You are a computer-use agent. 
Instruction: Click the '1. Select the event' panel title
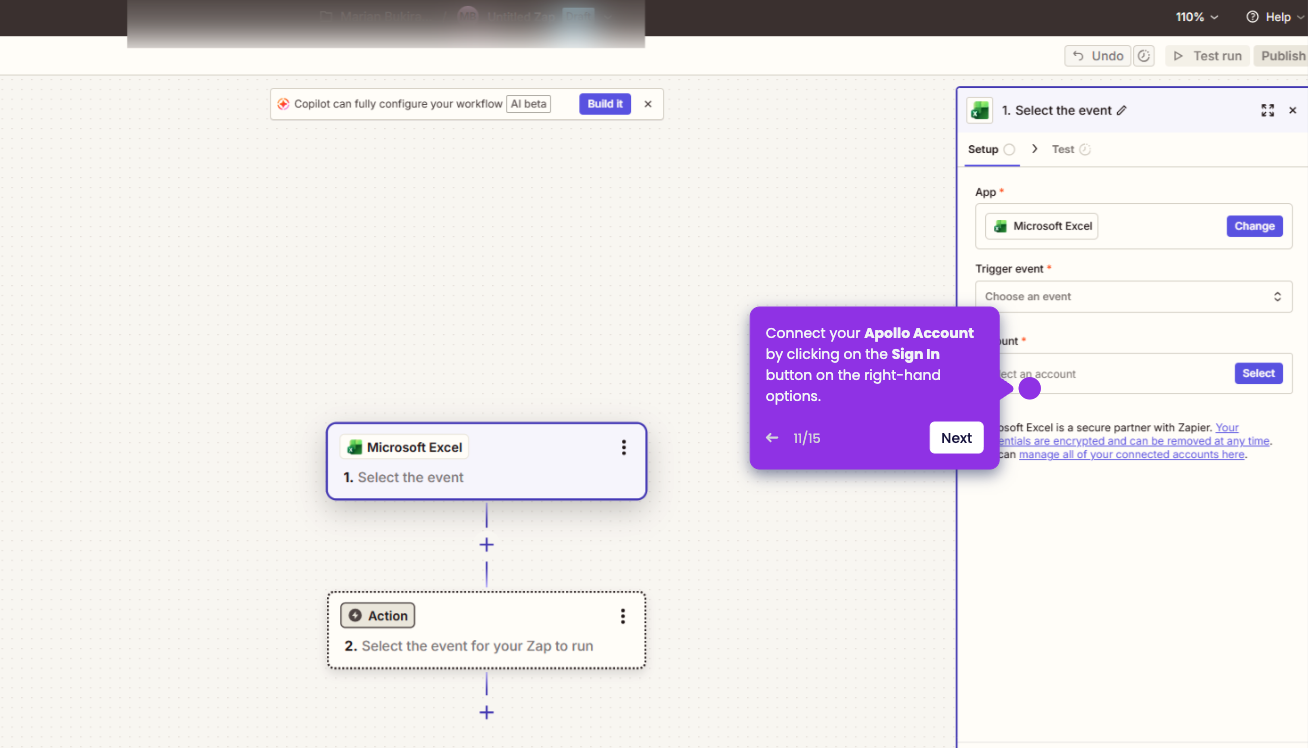pyautogui.click(x=1057, y=110)
